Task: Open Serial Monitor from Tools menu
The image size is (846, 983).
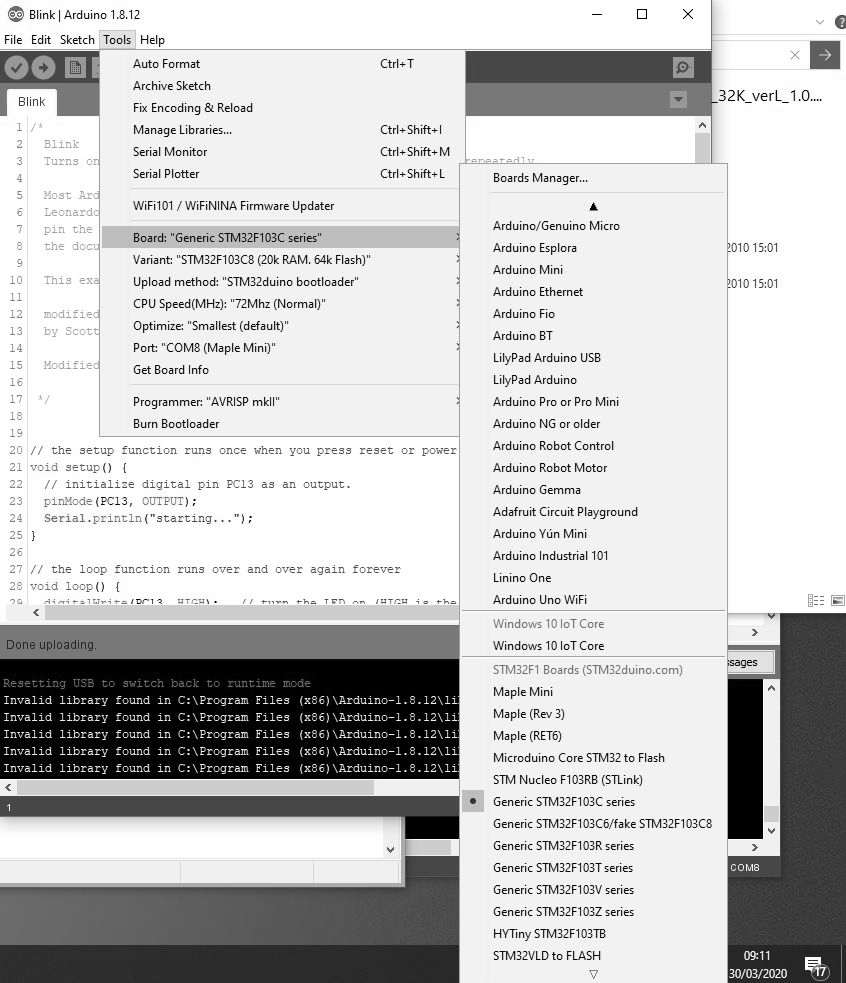Action: pyautogui.click(x=280, y=152)
